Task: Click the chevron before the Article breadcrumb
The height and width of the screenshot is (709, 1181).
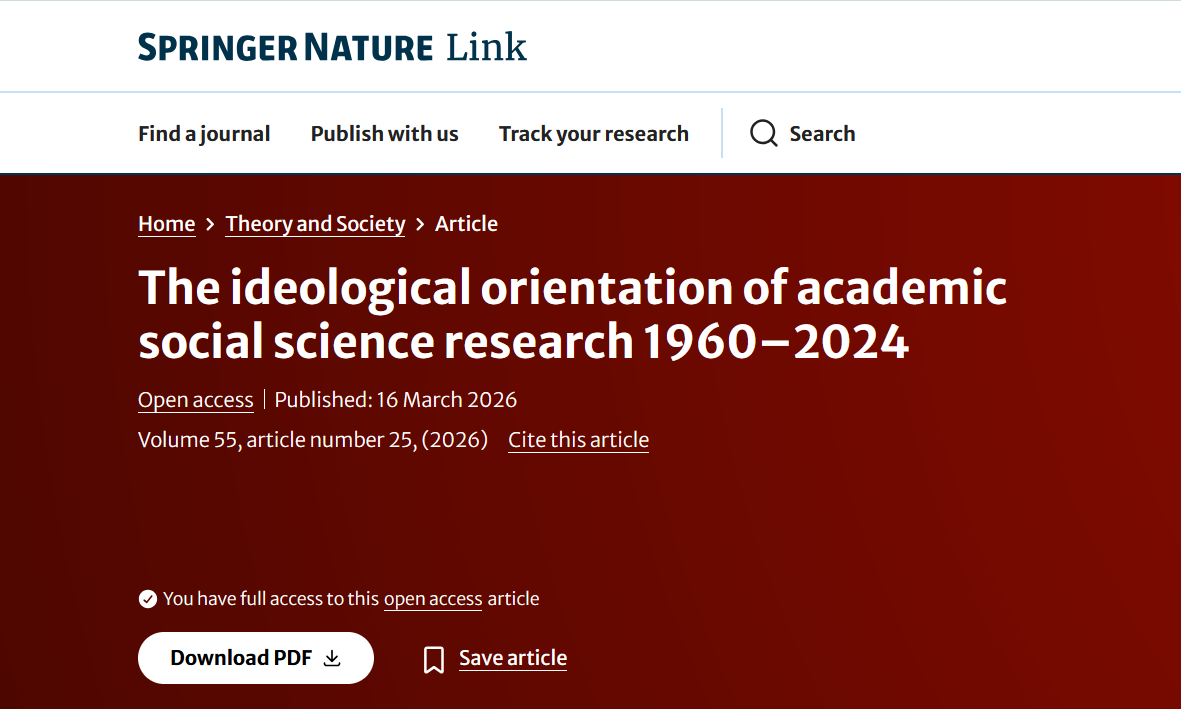Action: (420, 224)
